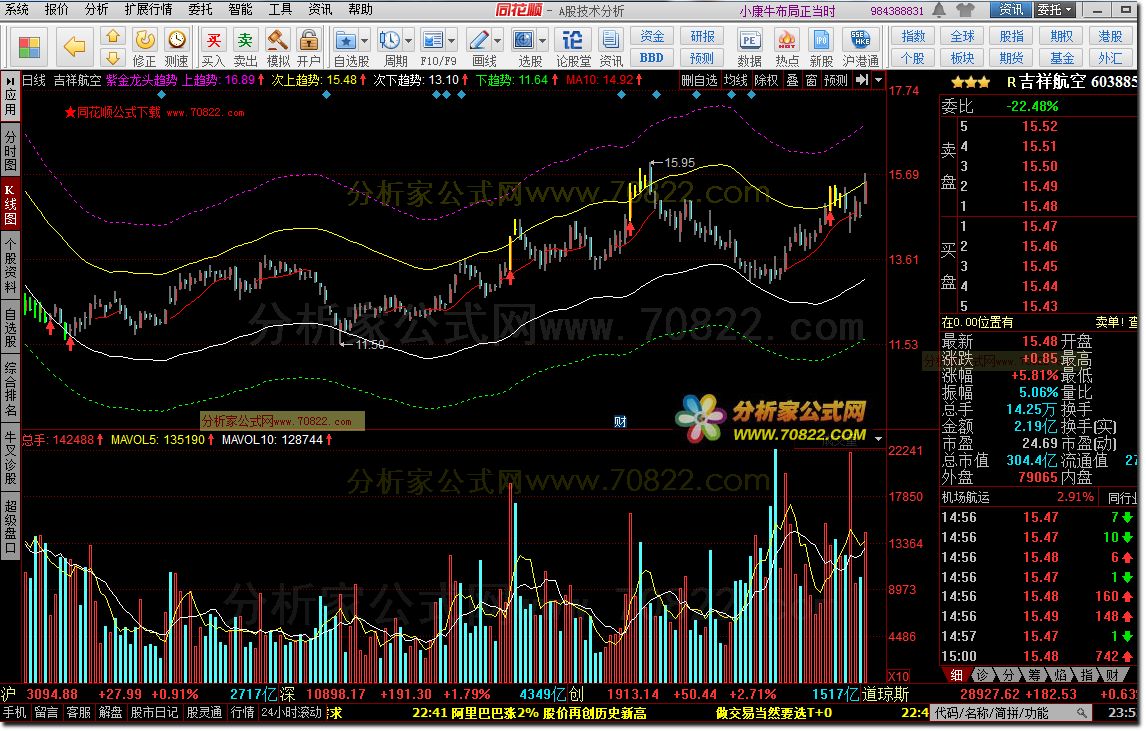Open the 扩展行情 menu
The image size is (1146, 731).
point(148,10)
